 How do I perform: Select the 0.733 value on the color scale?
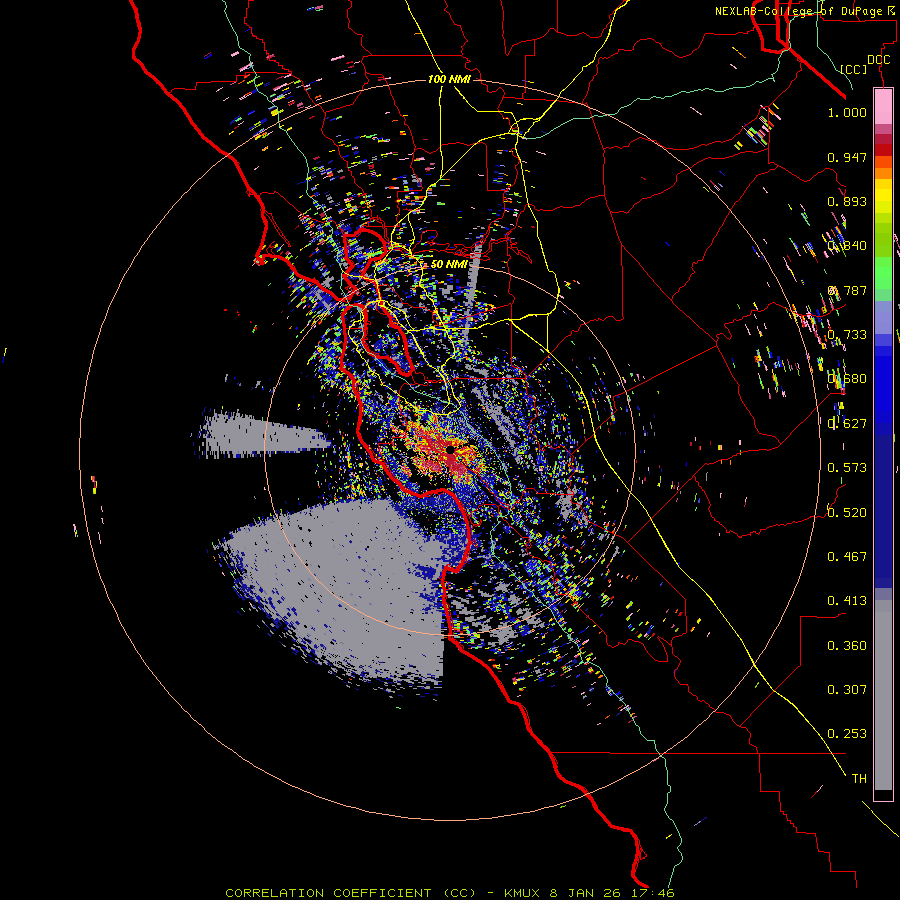tap(847, 335)
